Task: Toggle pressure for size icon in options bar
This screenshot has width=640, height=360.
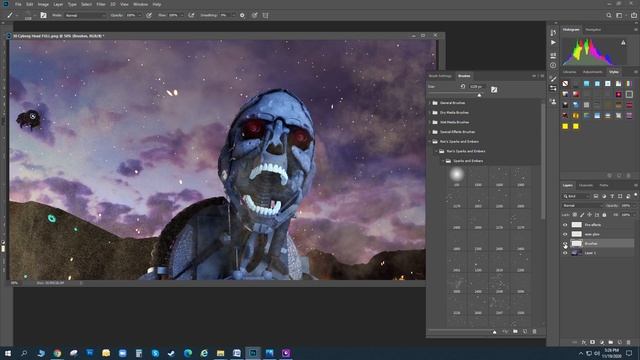Action: click(x=254, y=16)
